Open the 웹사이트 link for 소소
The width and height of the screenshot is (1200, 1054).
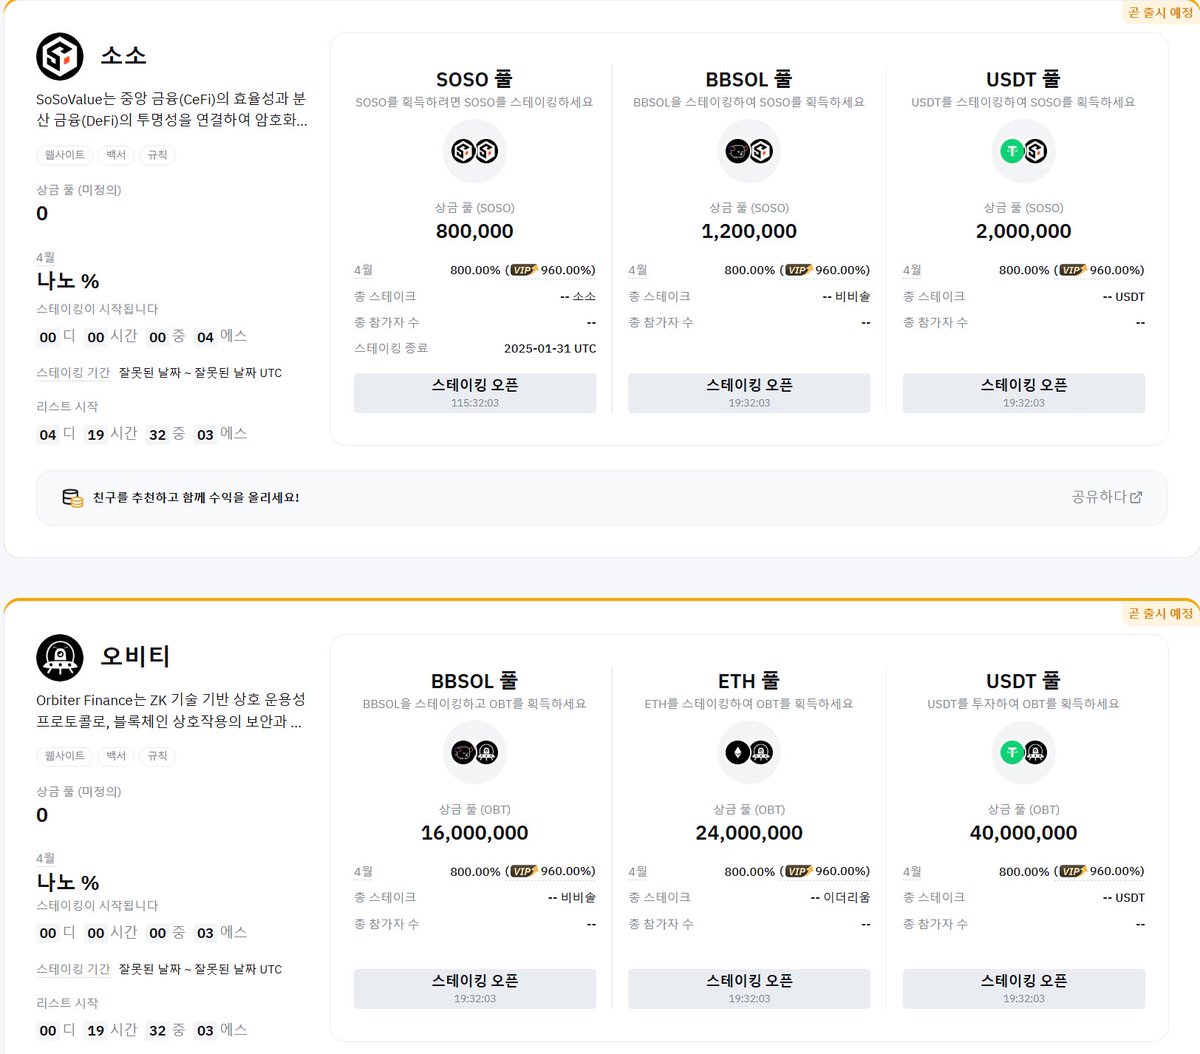click(65, 155)
